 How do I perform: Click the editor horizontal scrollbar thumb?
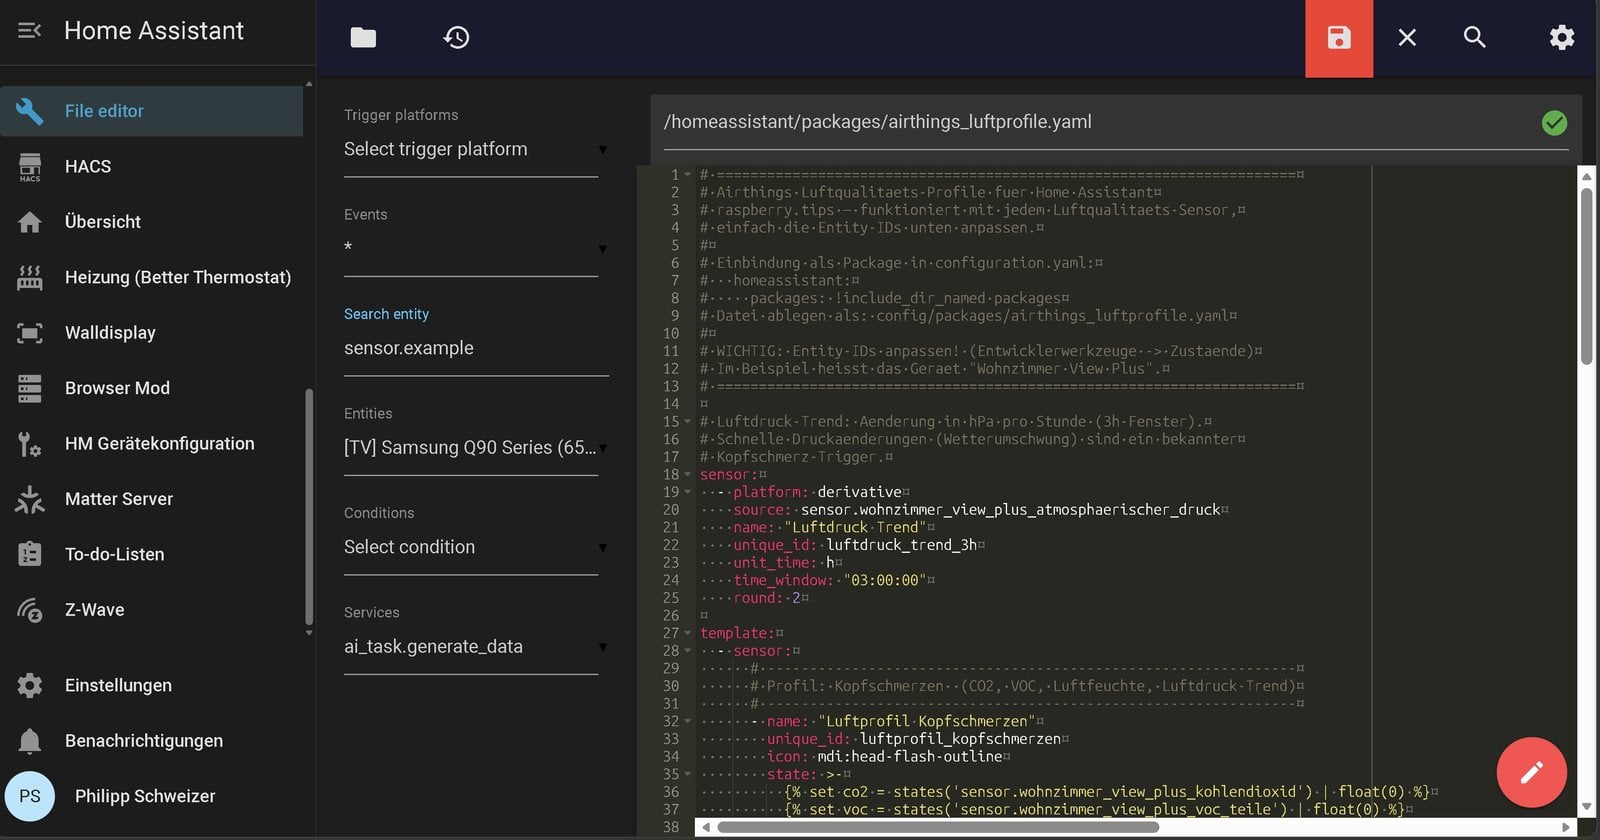tap(937, 827)
